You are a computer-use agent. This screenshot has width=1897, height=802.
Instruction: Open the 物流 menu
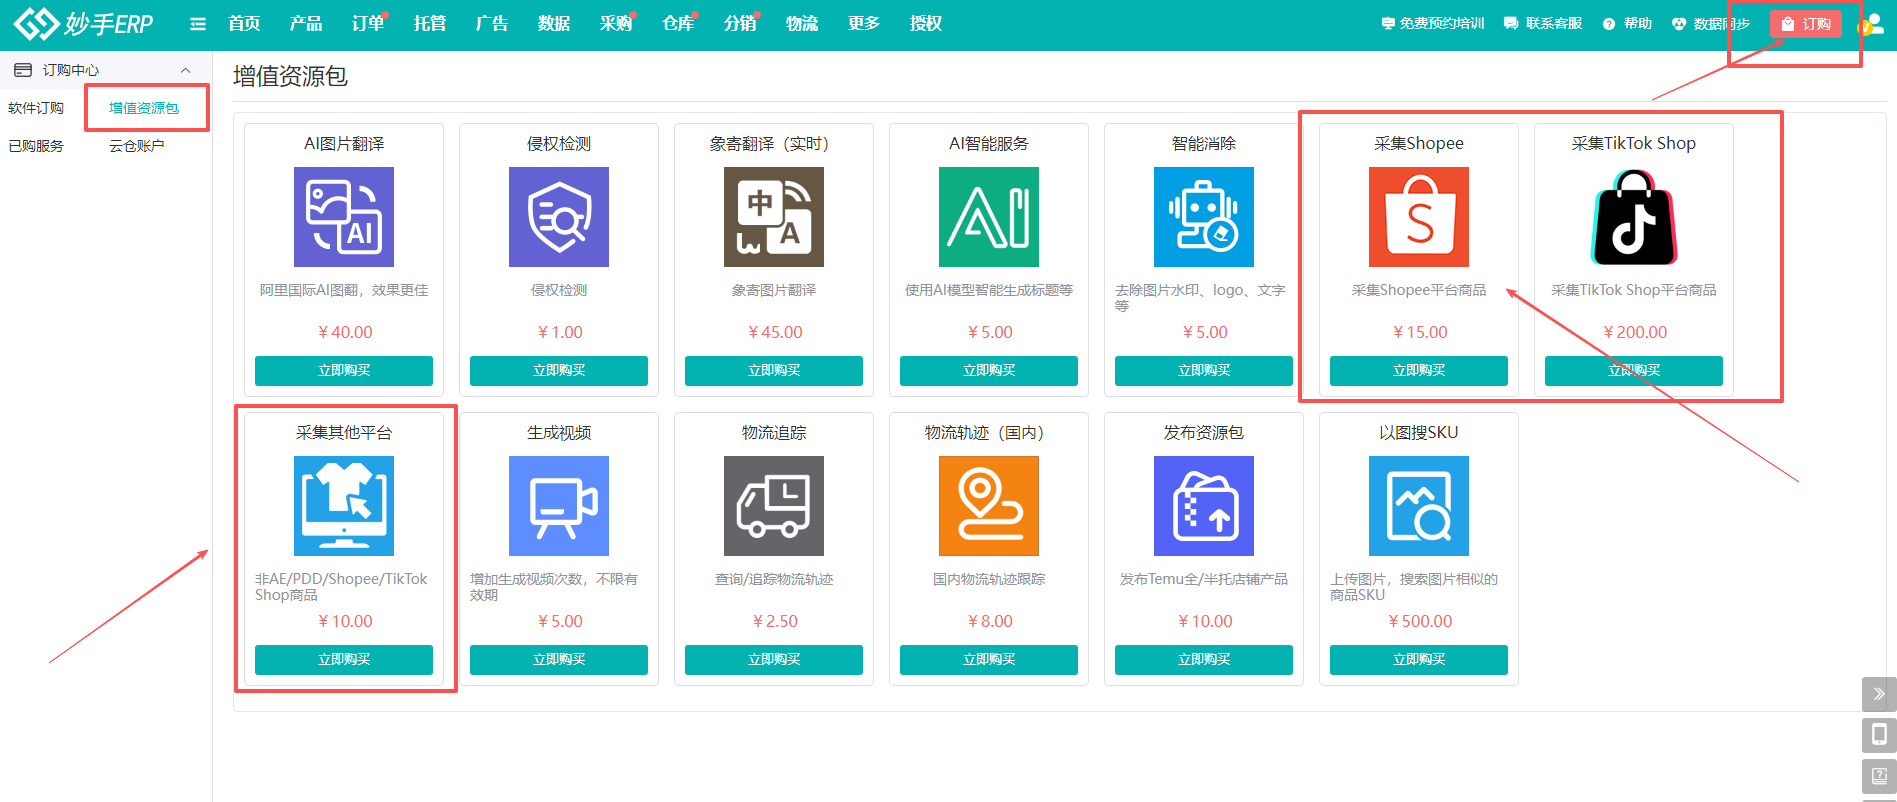click(802, 24)
